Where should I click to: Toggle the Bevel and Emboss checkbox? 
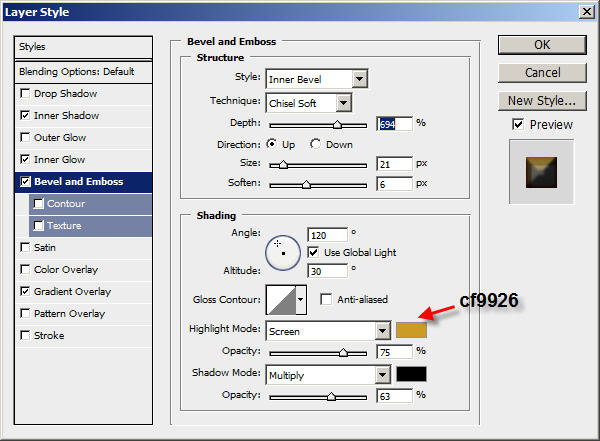[x=25, y=181]
